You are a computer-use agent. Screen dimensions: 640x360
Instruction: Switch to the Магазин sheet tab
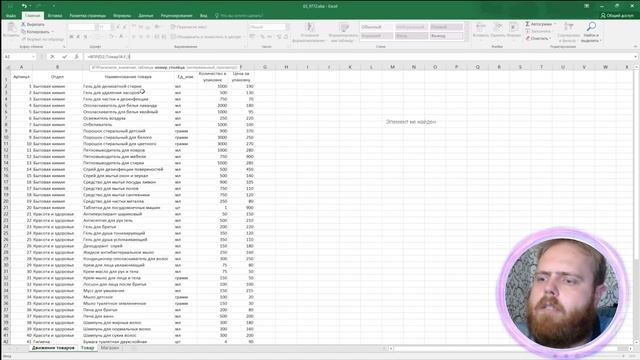pos(110,348)
